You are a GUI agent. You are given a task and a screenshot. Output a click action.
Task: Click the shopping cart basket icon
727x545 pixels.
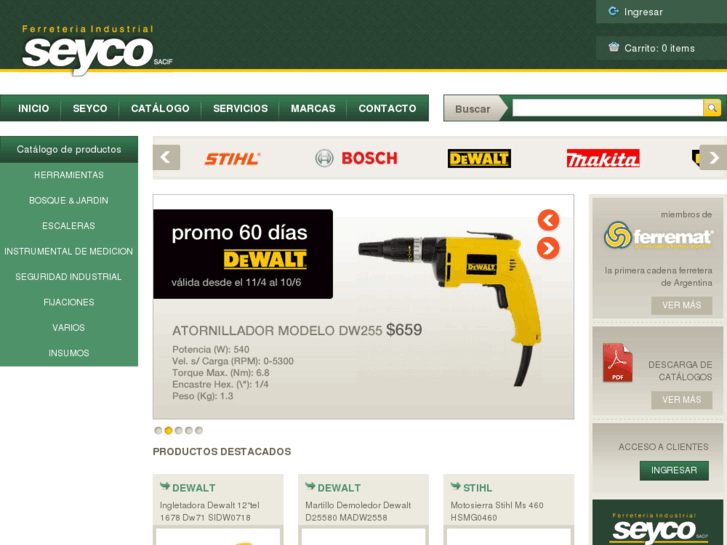[613, 47]
